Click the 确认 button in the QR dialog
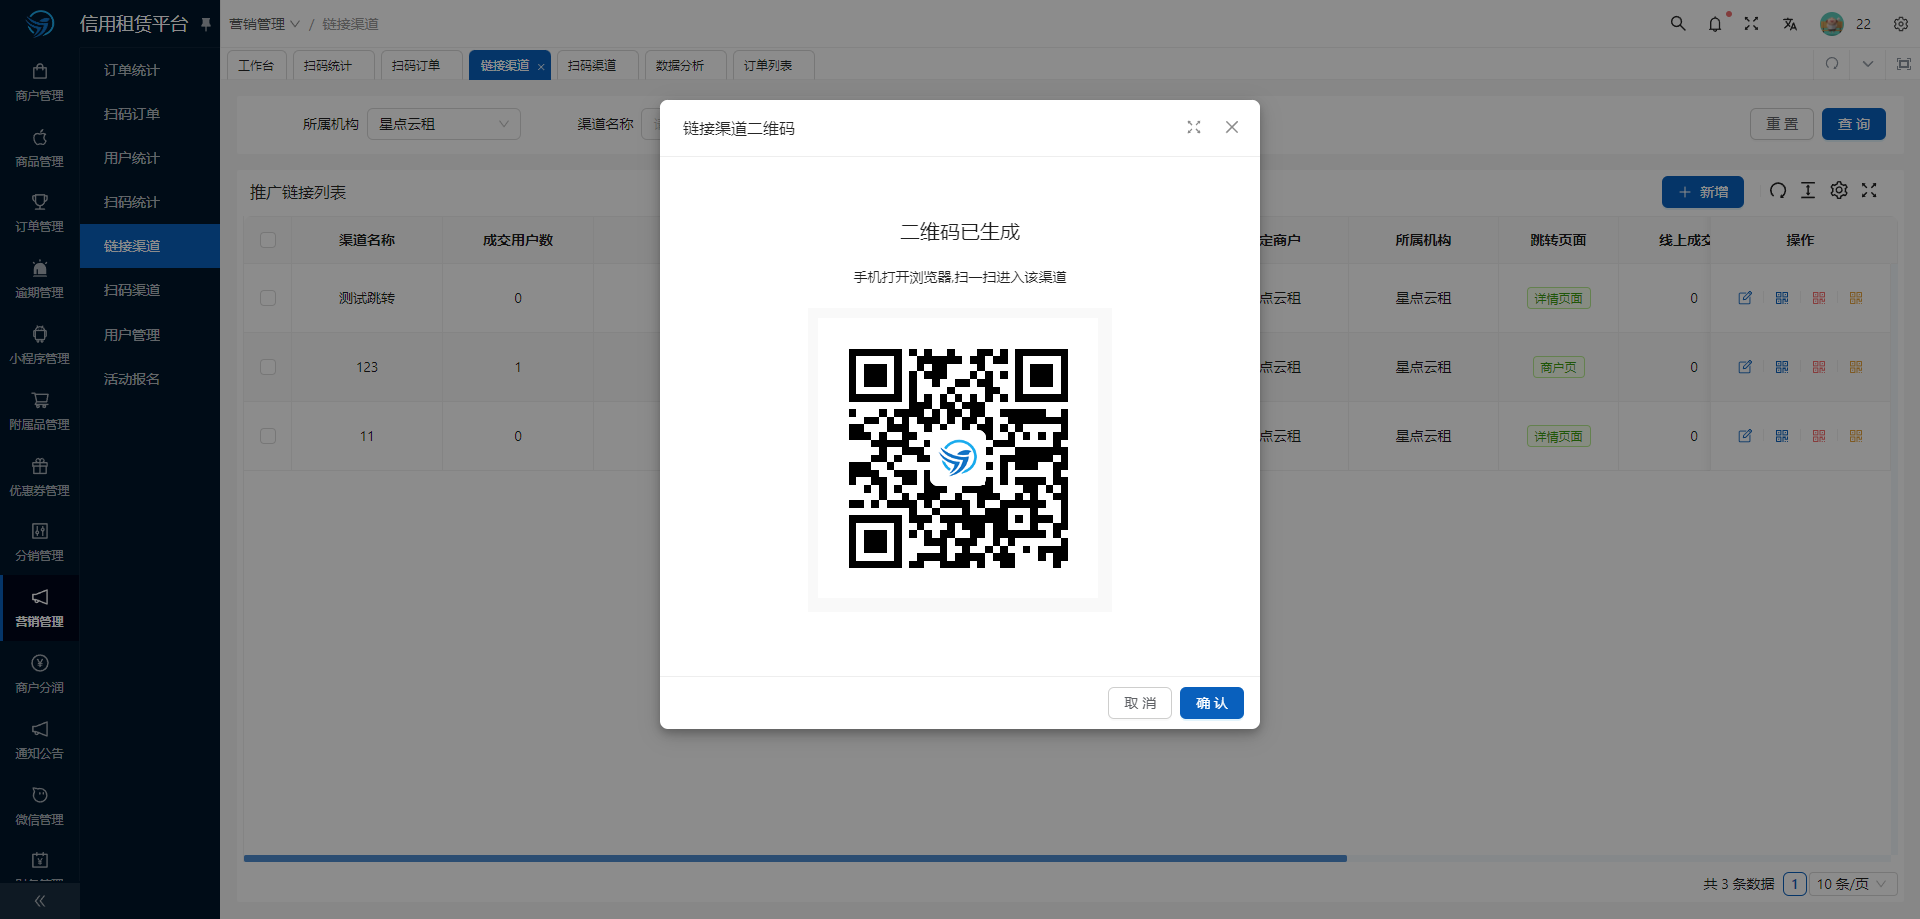This screenshot has width=1920, height=919. pyautogui.click(x=1211, y=703)
